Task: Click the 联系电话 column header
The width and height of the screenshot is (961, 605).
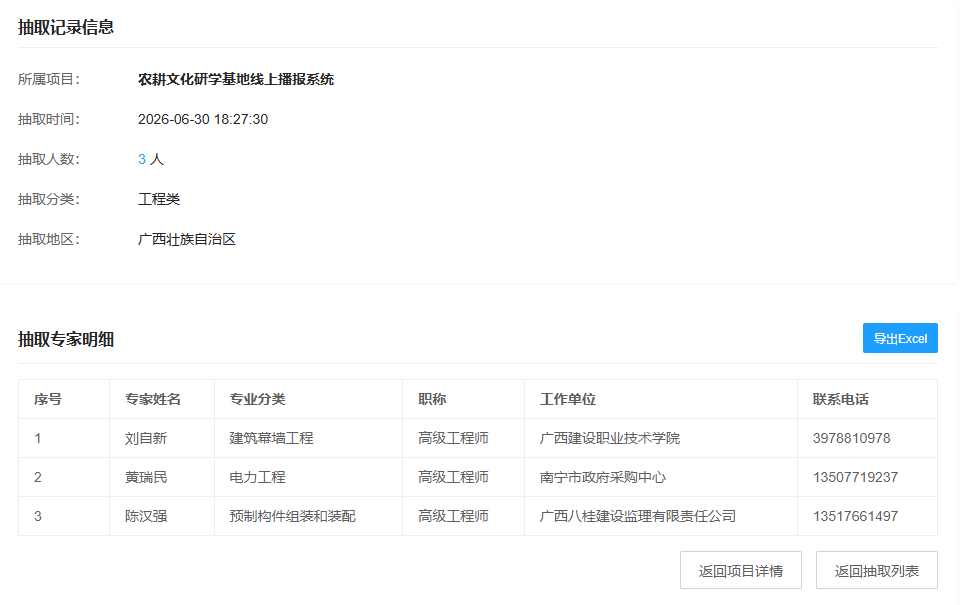Action: 841,400
